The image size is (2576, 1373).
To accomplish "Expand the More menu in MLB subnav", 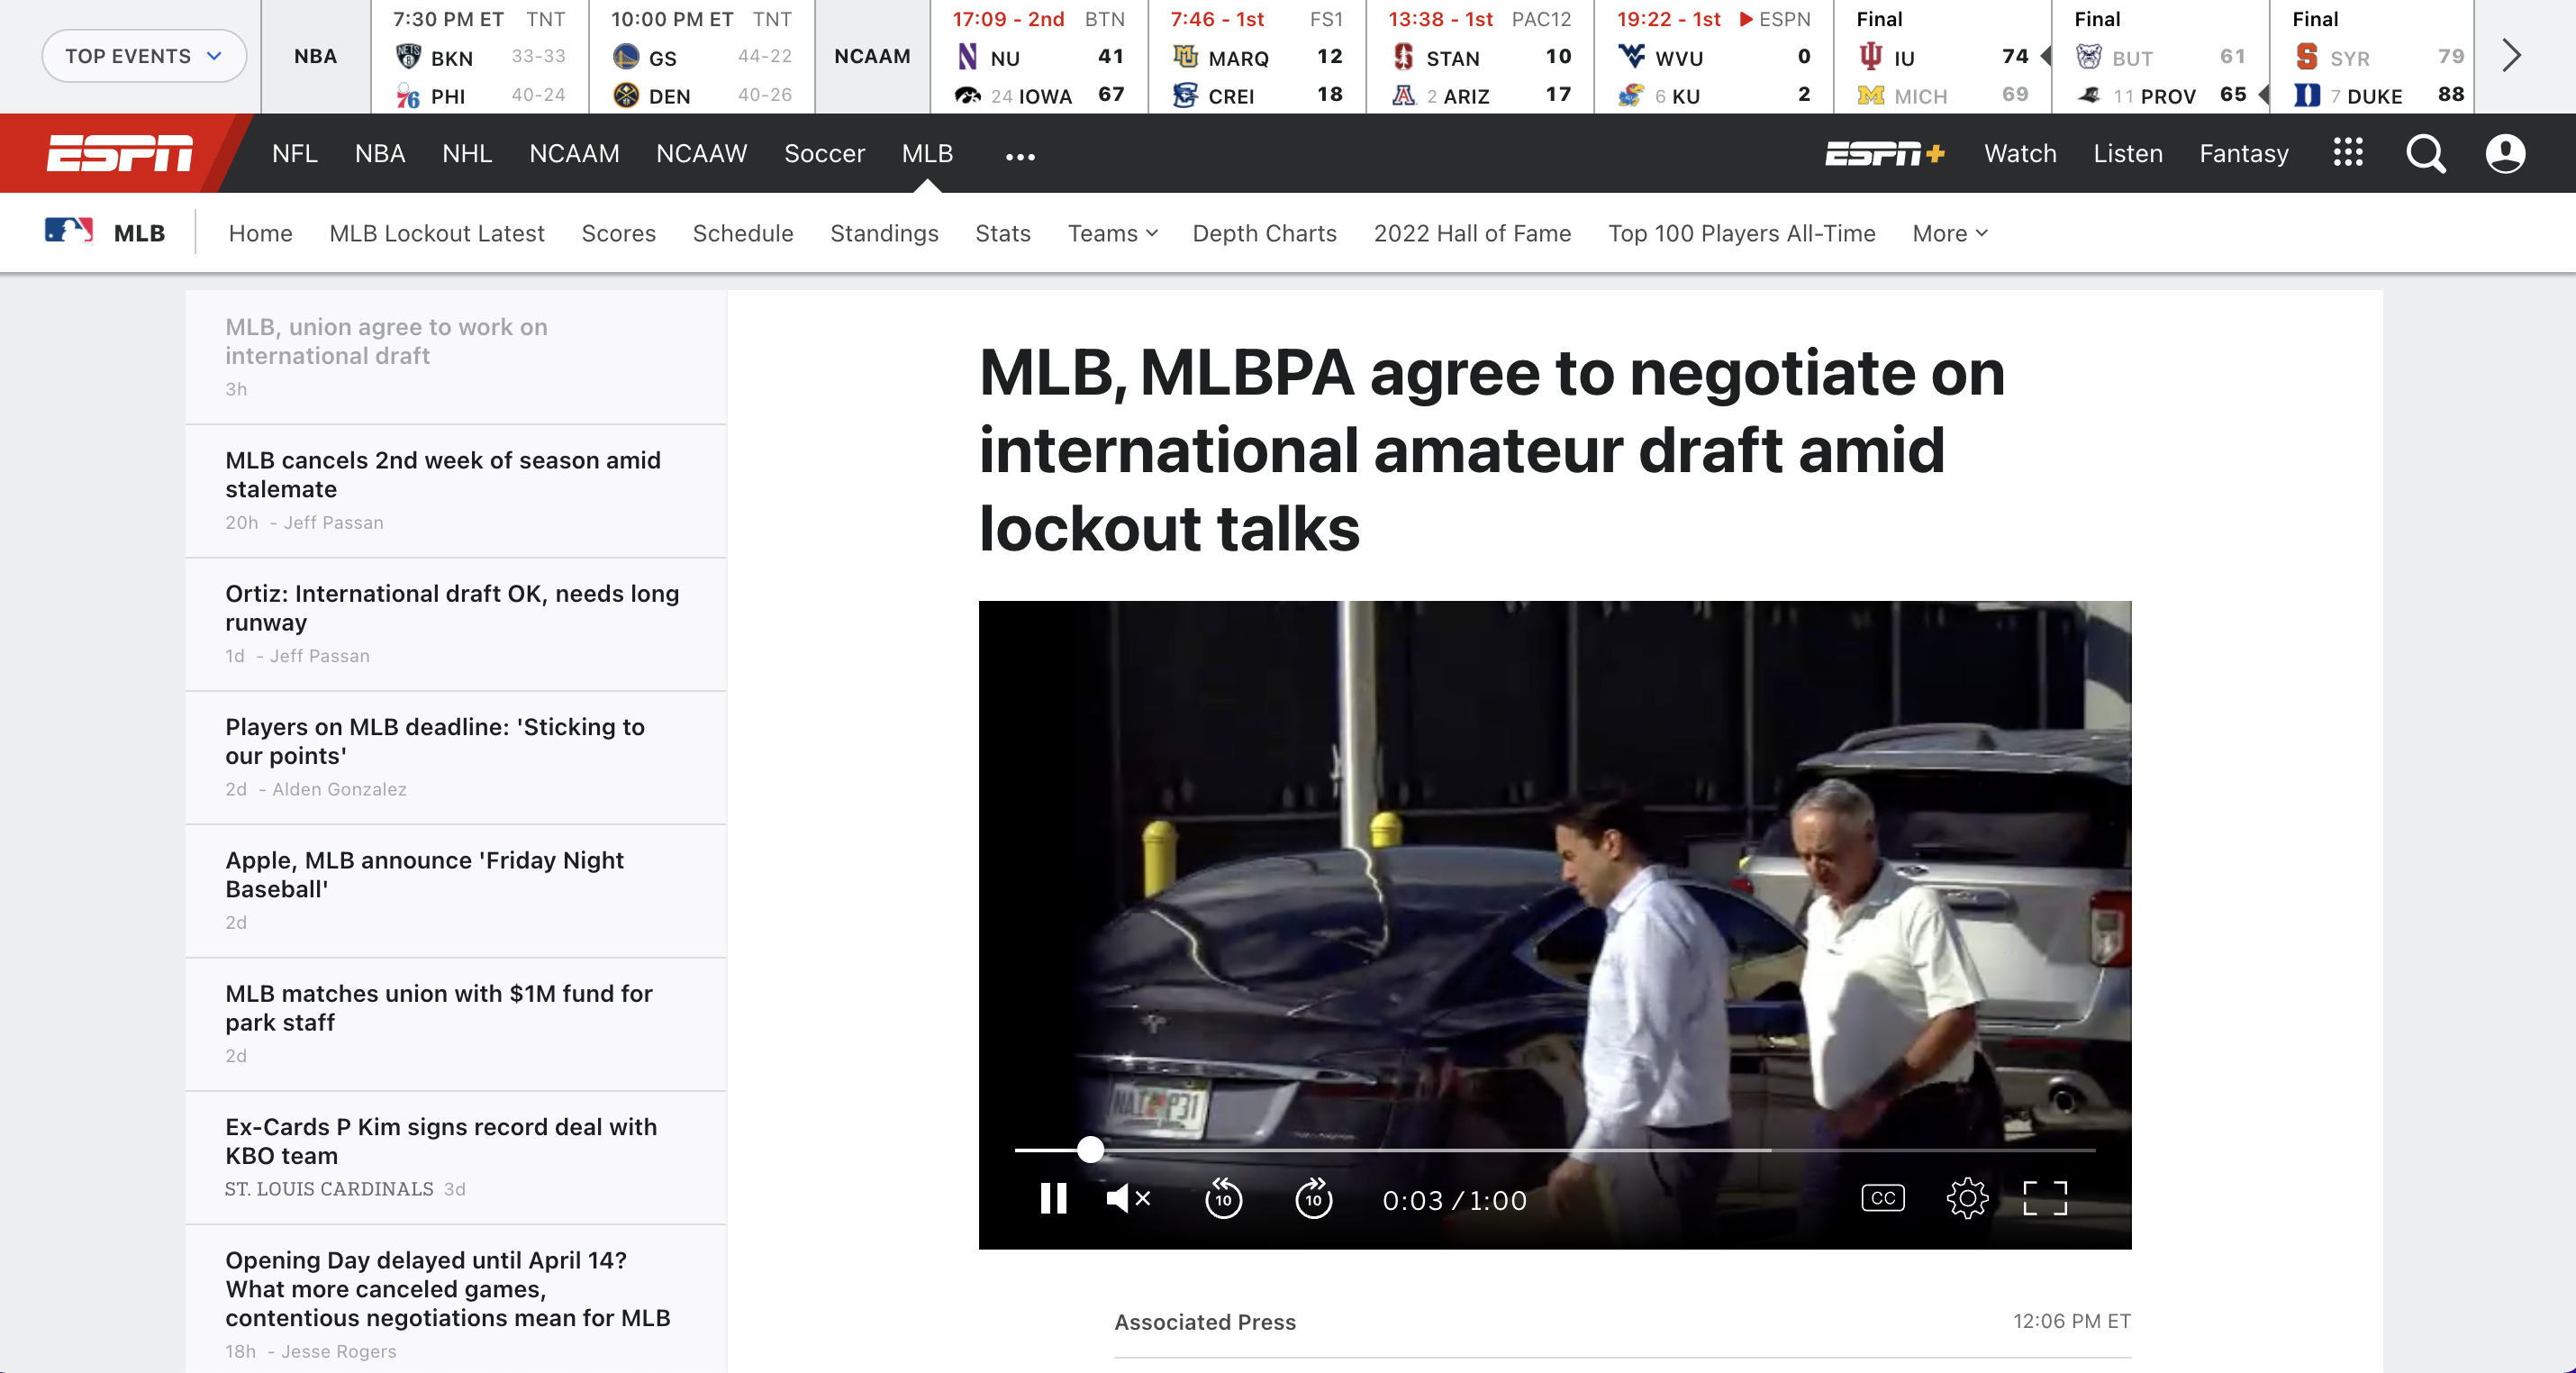I will point(1950,233).
